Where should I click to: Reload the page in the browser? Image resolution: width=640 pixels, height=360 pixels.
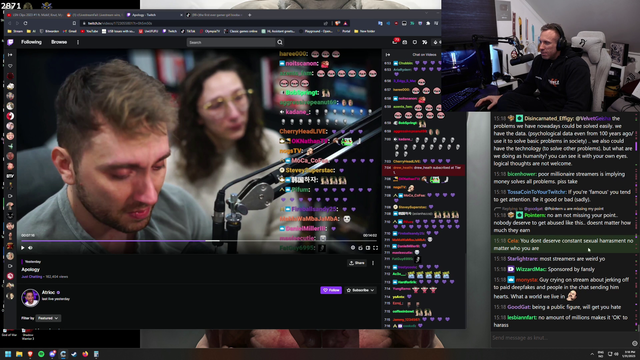(x=25, y=23)
